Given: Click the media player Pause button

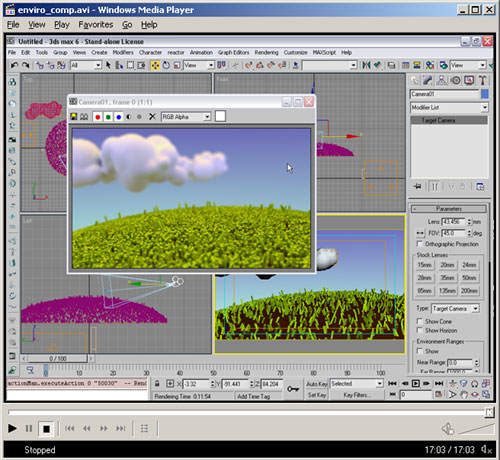Looking at the screenshot, I should [x=29, y=428].
